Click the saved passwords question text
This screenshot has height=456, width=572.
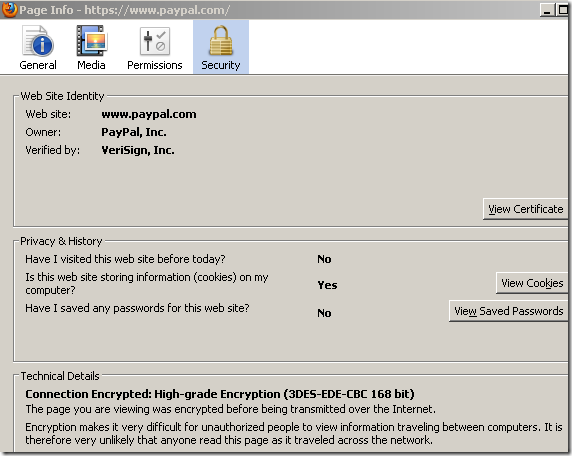(x=137, y=308)
